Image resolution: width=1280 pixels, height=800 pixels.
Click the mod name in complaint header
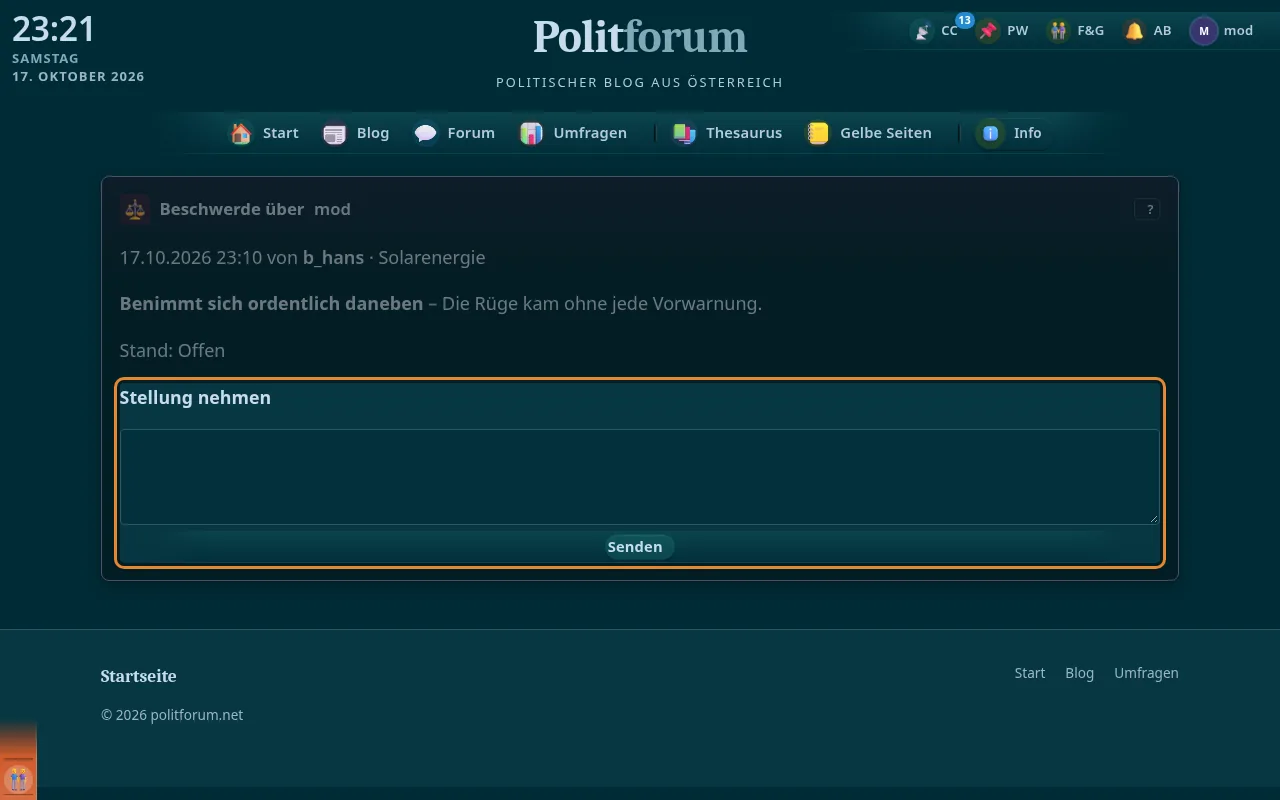point(332,209)
